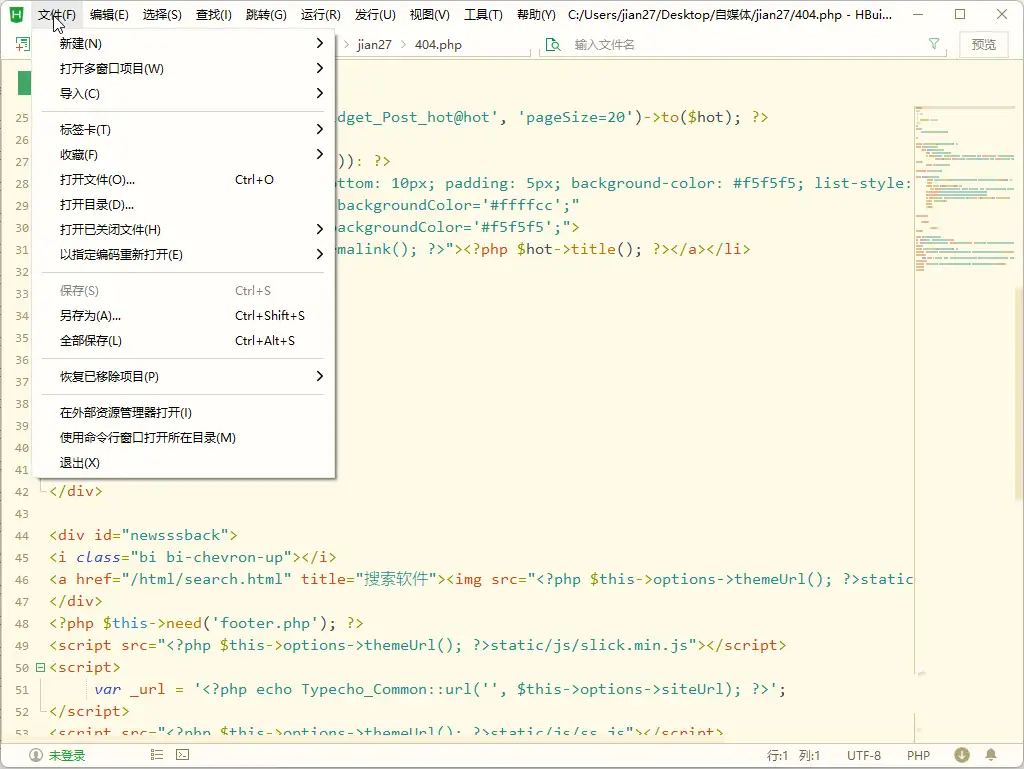The width and height of the screenshot is (1024, 769).
Task: Click the 预览 preview button
Action: 983,44
